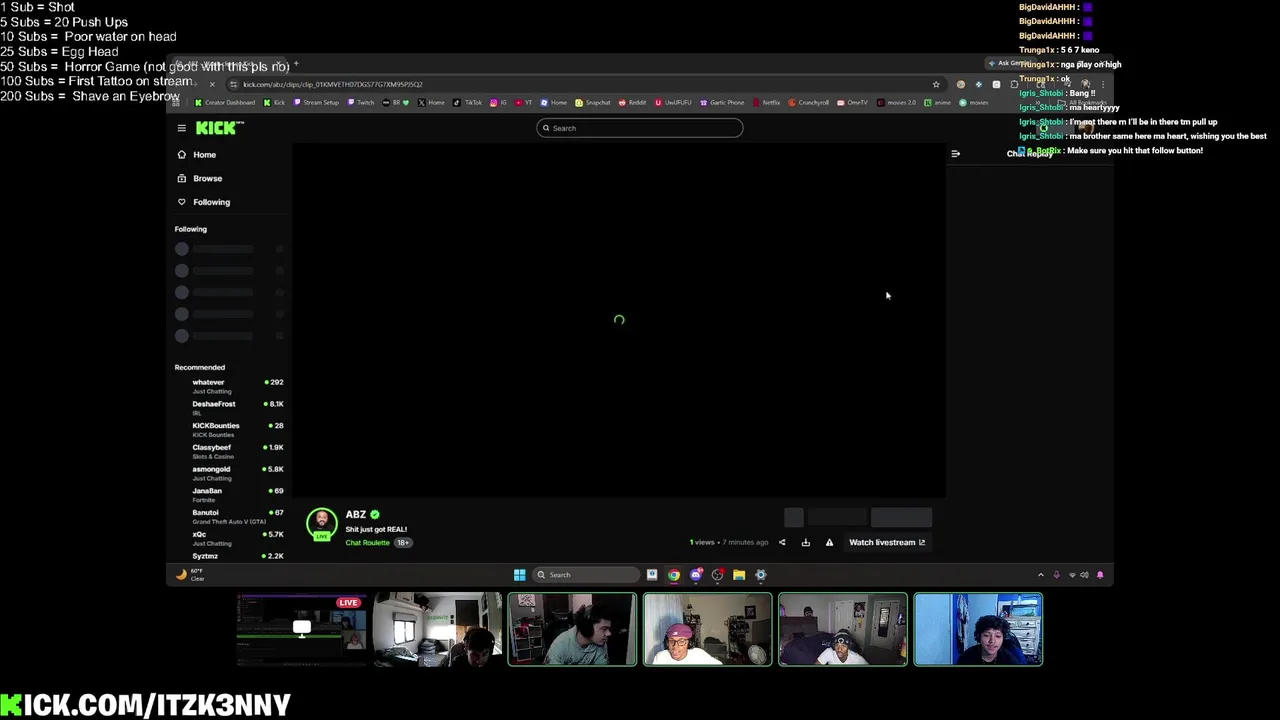Screen dimensions: 1280x720
Task: Report the clip with warning icon
Action: click(829, 542)
